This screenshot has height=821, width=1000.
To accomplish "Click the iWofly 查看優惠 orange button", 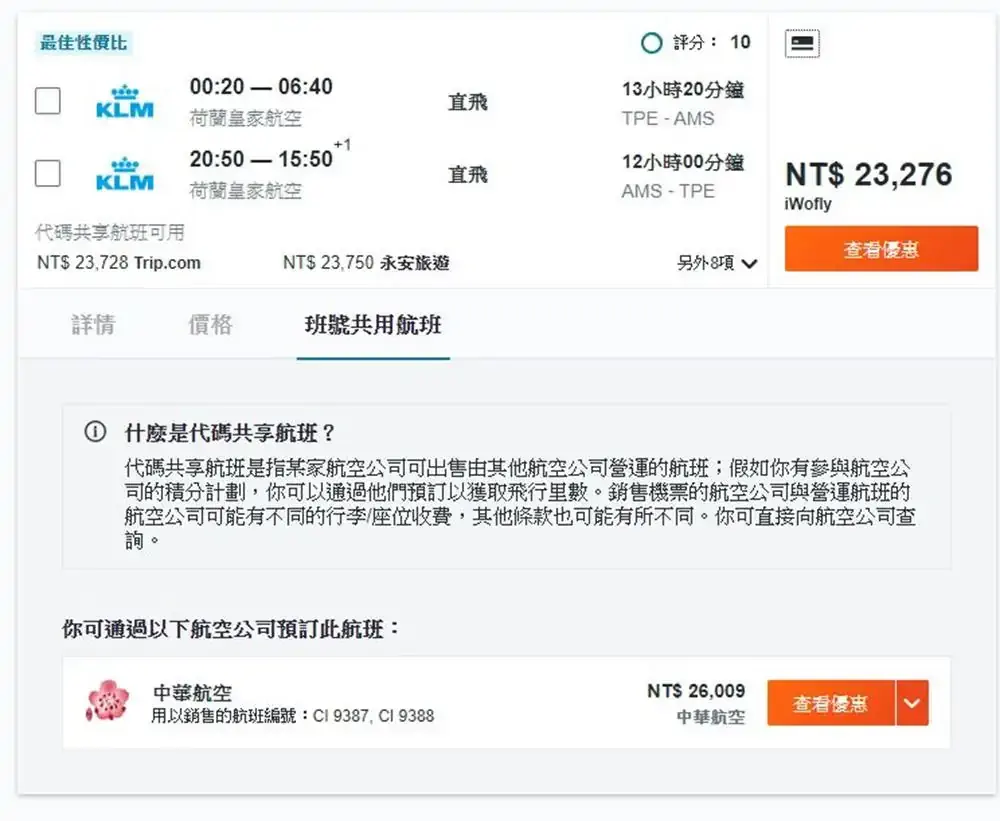I will (881, 249).
